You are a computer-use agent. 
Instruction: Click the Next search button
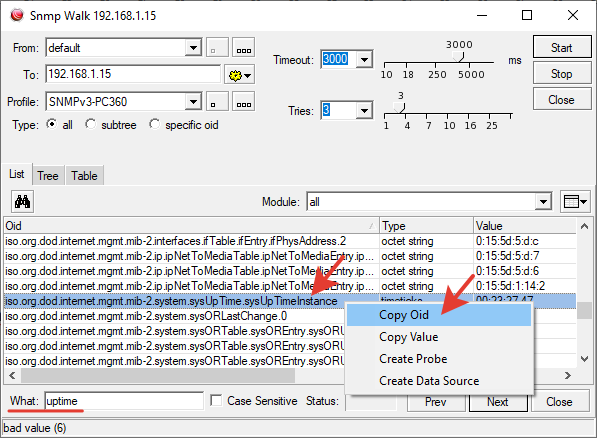pos(498,402)
